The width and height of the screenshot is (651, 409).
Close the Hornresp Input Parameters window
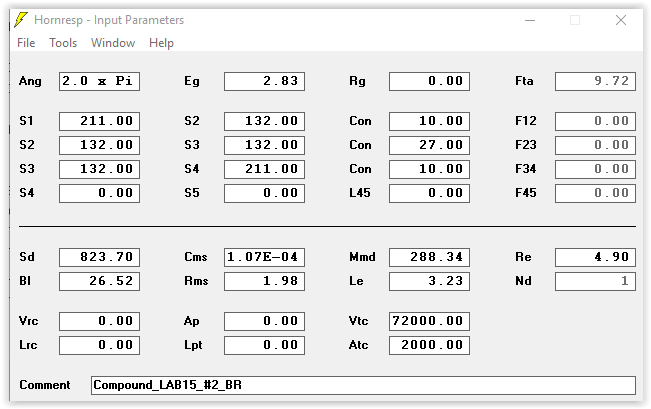click(621, 20)
